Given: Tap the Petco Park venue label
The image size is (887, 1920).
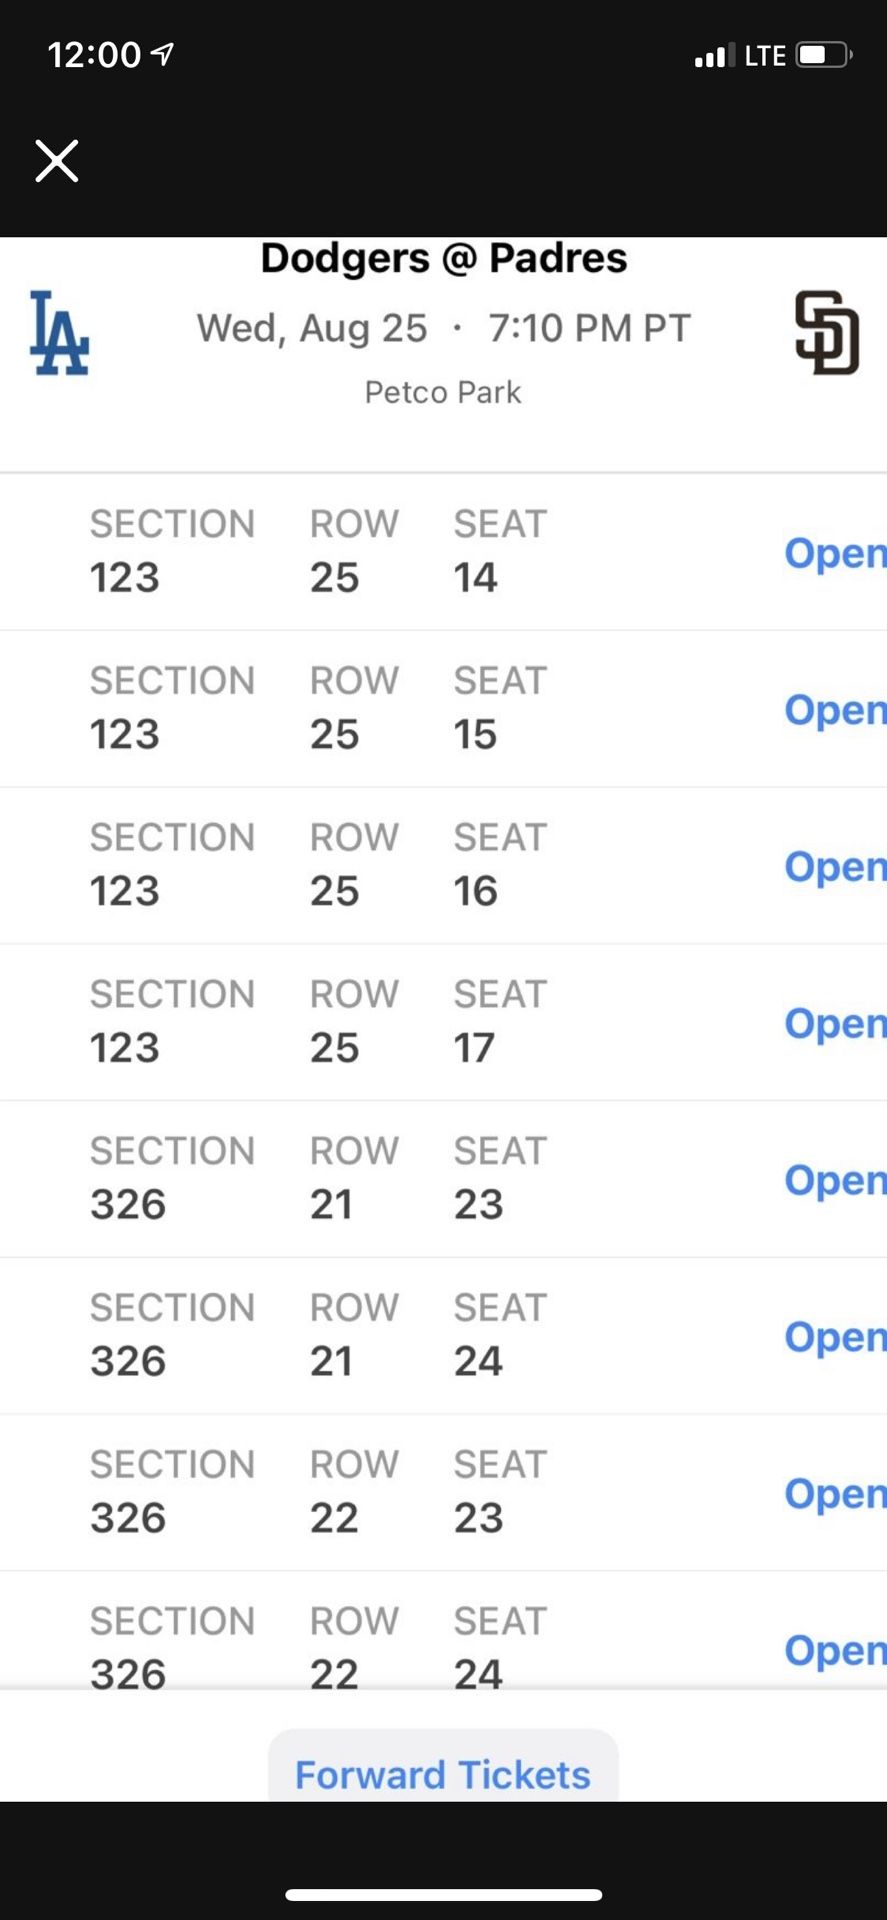Looking at the screenshot, I should [443, 392].
